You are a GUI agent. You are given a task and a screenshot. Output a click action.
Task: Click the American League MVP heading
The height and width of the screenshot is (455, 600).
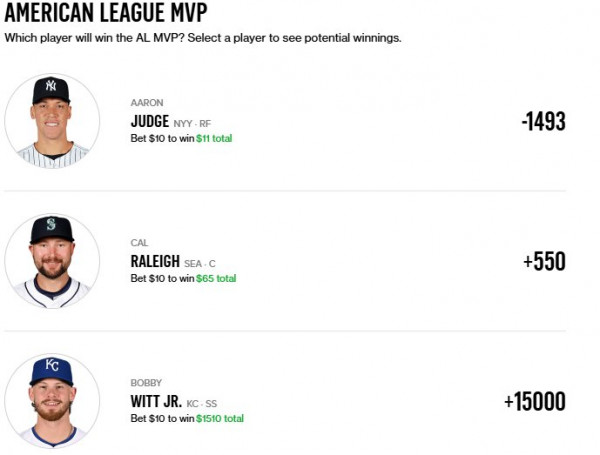click(x=106, y=12)
